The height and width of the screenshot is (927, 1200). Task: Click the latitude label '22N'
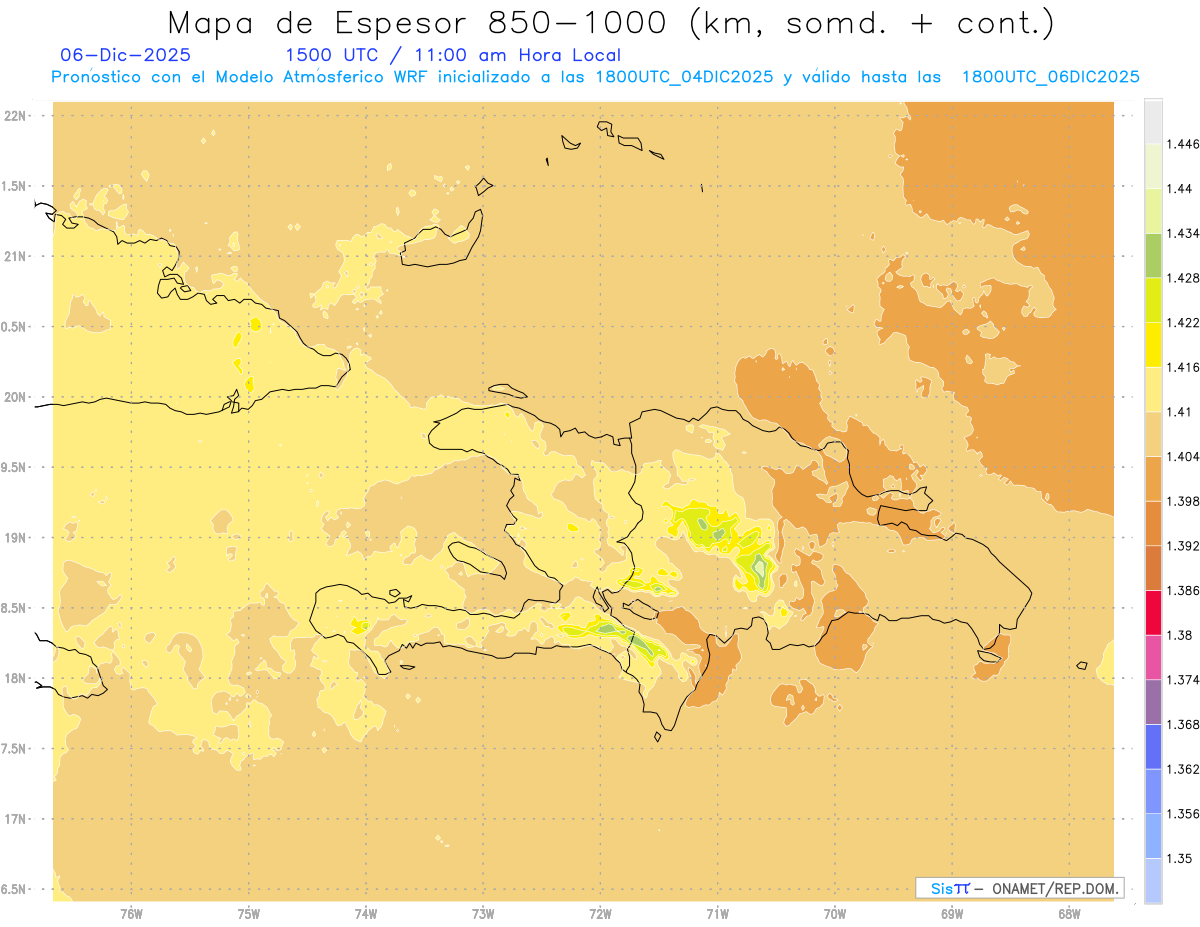(15, 115)
